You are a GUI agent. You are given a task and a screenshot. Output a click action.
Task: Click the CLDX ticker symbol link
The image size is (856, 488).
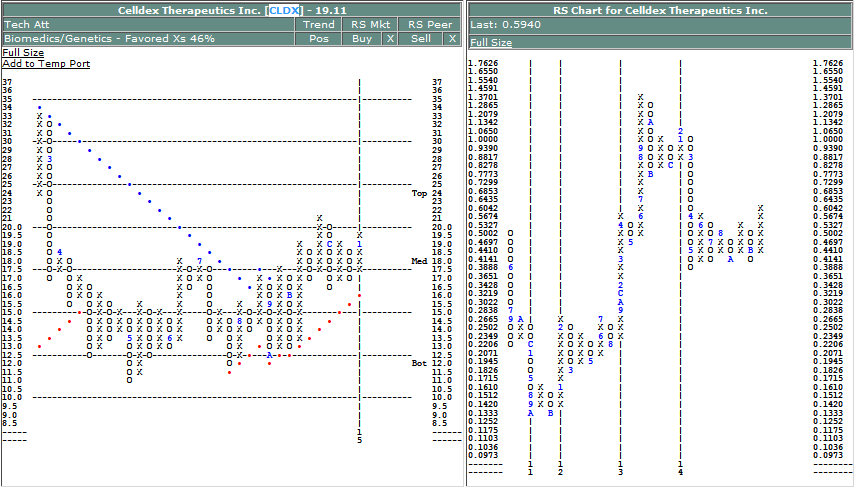(x=284, y=10)
